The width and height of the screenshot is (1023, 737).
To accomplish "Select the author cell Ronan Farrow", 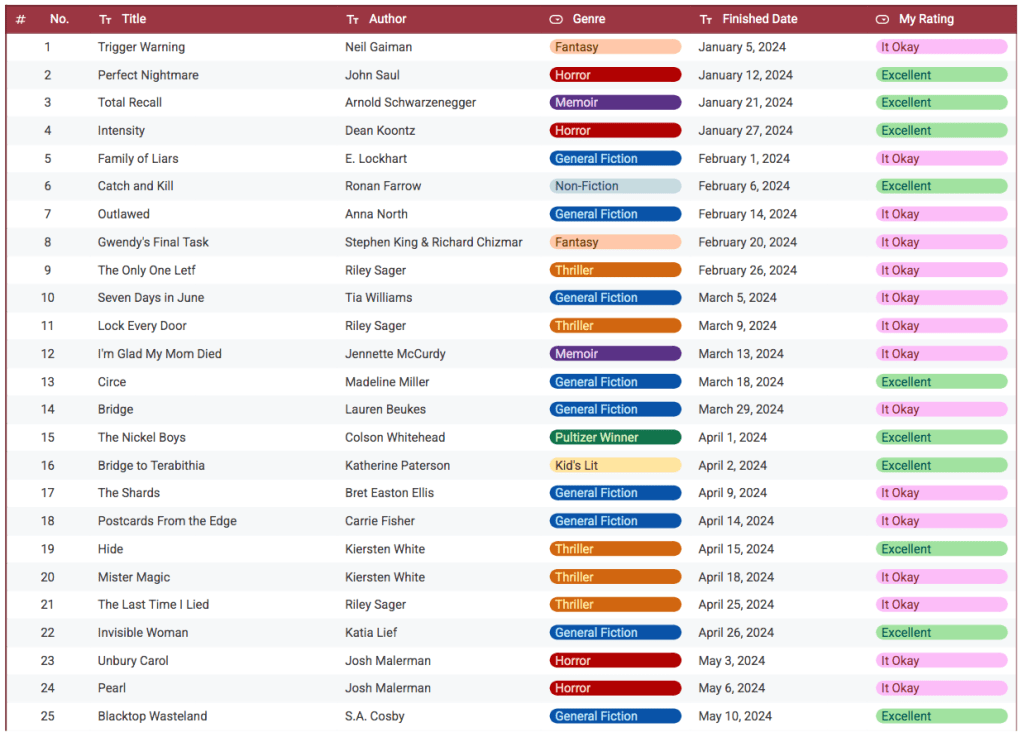I will (x=383, y=186).
